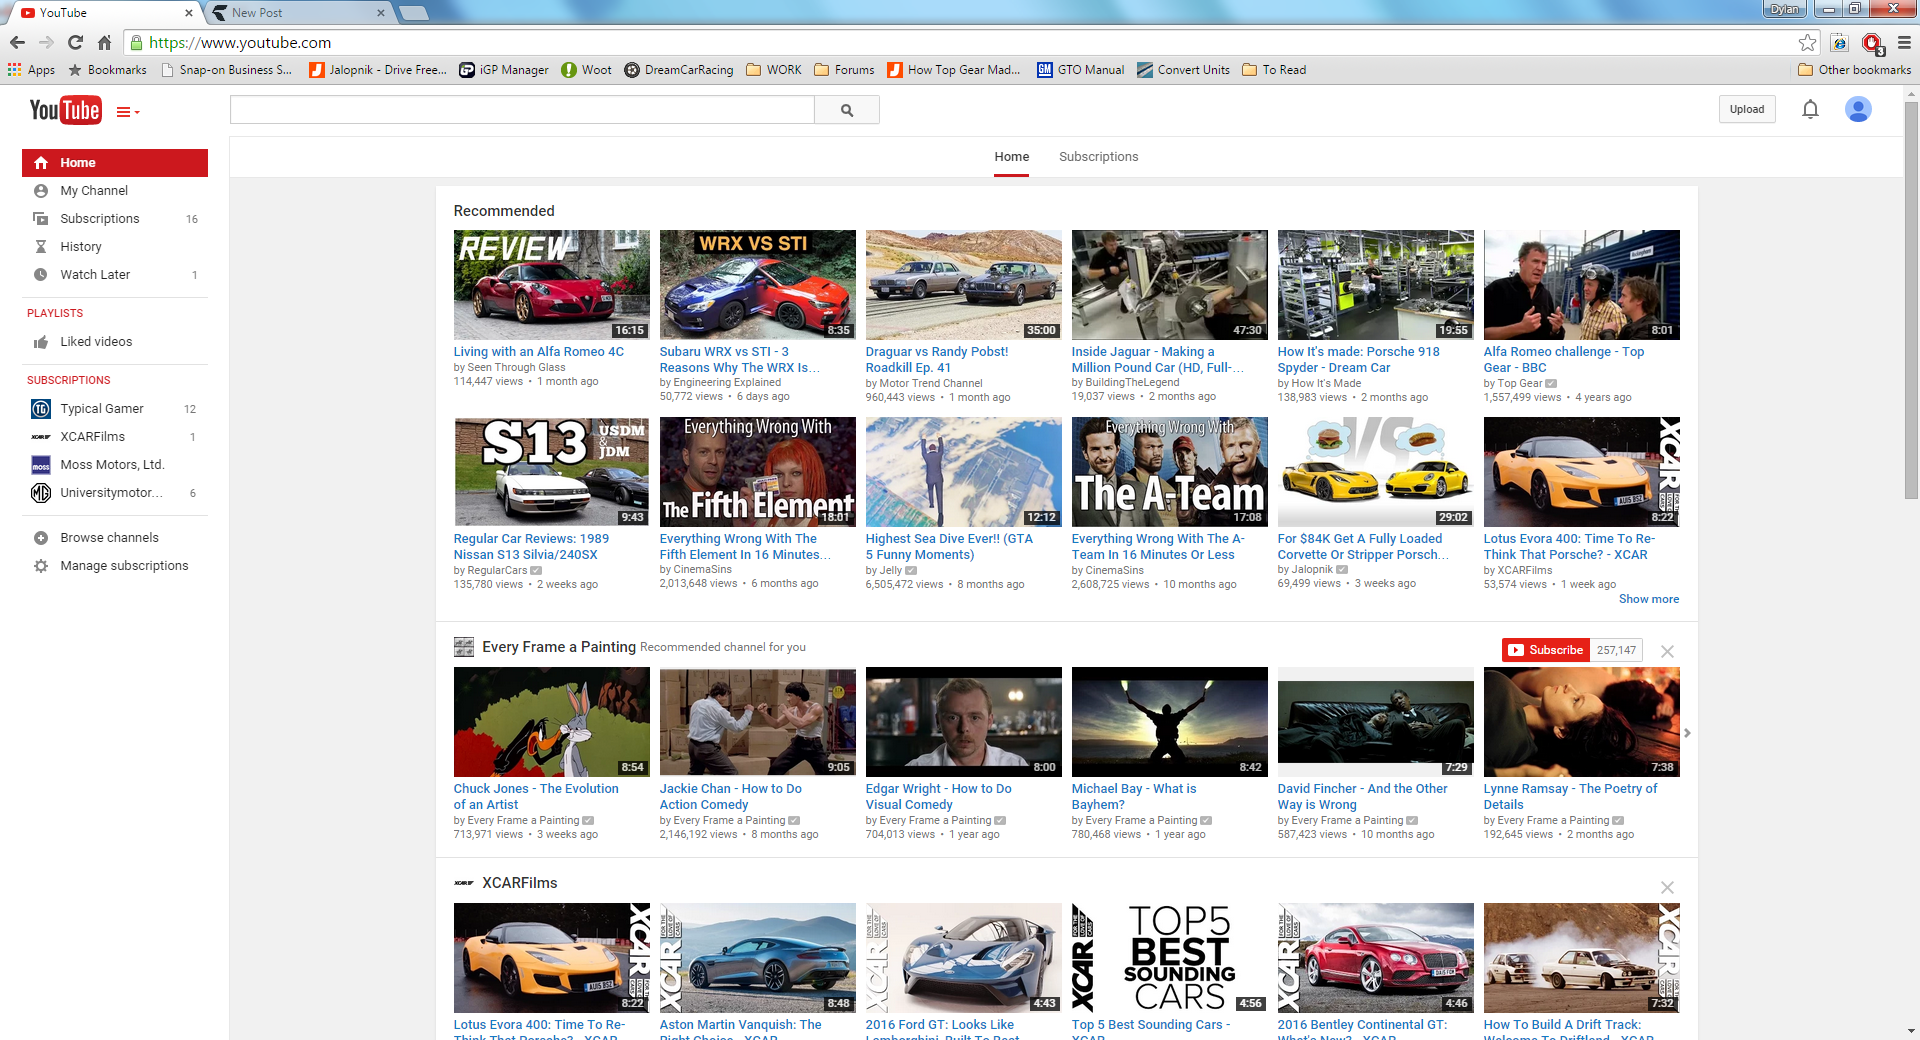Click the page vertical scrollbar
This screenshot has height=1040, width=1920.
point(1911,300)
